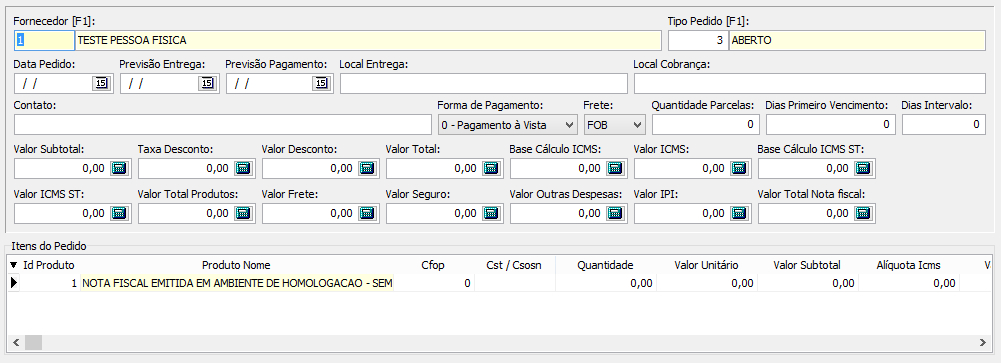Open calculator for Valor Subtotal field
The height and width of the screenshot is (363, 1002).
(119, 168)
